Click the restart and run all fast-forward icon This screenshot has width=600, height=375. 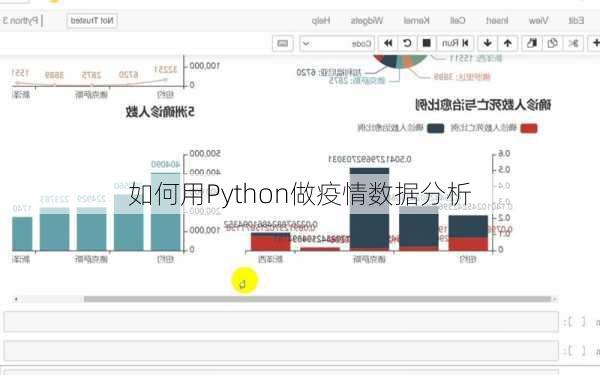388,43
